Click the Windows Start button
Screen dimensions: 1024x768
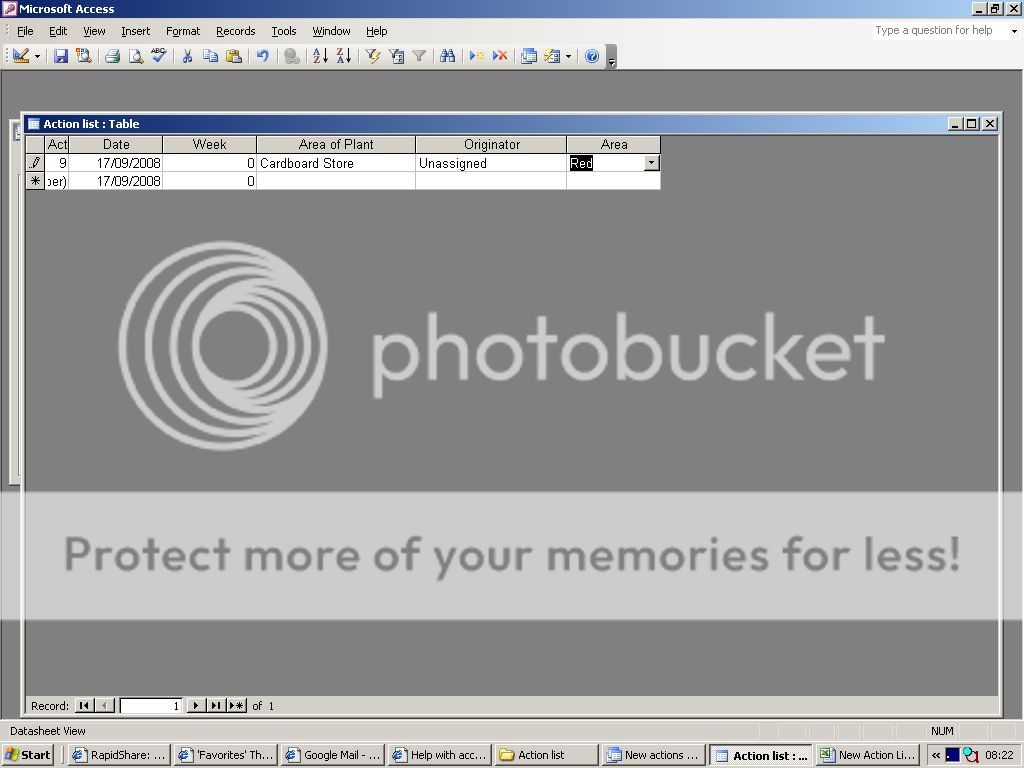point(27,755)
